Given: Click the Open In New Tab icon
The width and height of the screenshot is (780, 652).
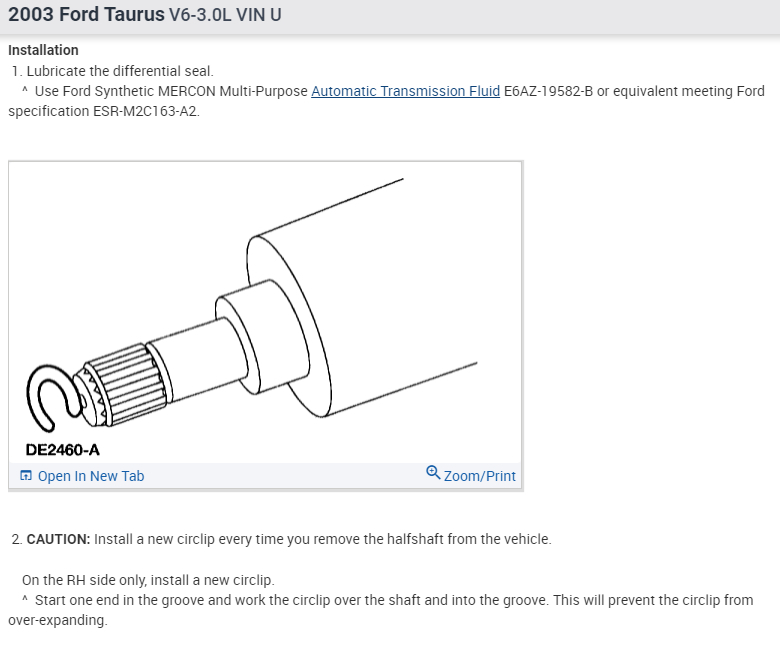Looking at the screenshot, I should pyautogui.click(x=26, y=476).
